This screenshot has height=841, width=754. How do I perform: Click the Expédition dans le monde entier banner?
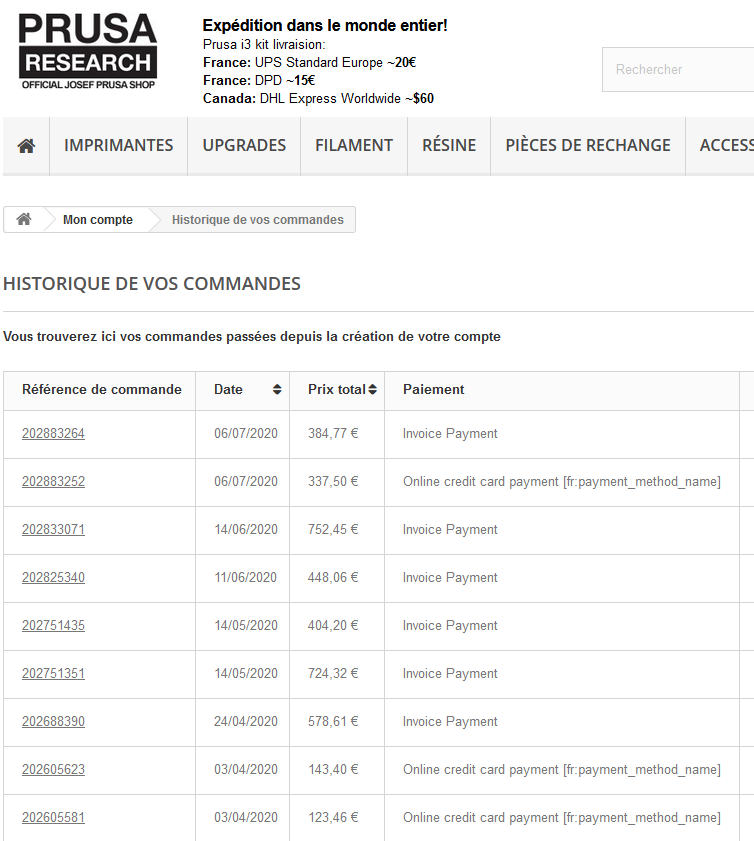325,25
